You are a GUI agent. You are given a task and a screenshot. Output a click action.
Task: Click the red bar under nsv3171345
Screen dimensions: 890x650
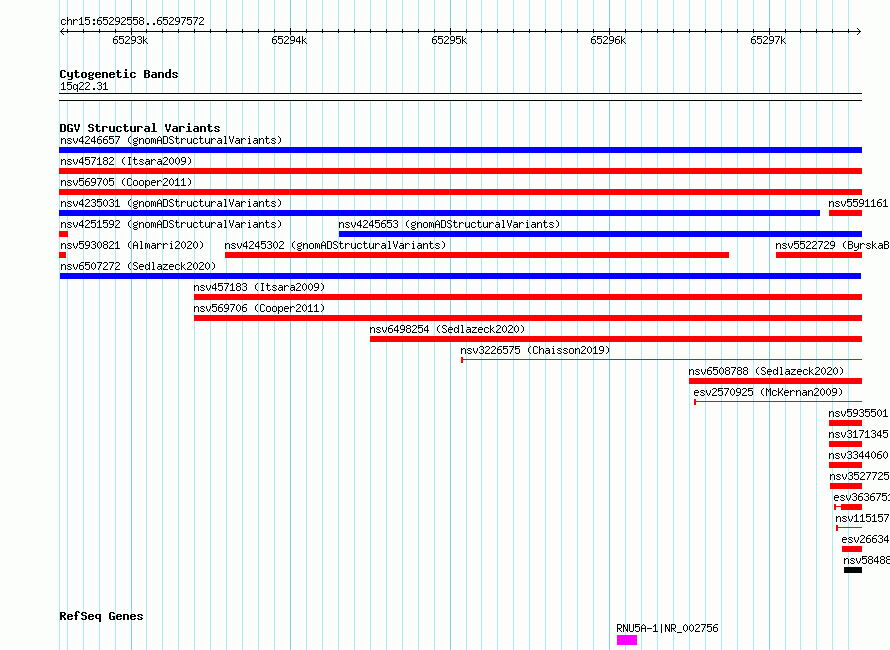coord(845,444)
